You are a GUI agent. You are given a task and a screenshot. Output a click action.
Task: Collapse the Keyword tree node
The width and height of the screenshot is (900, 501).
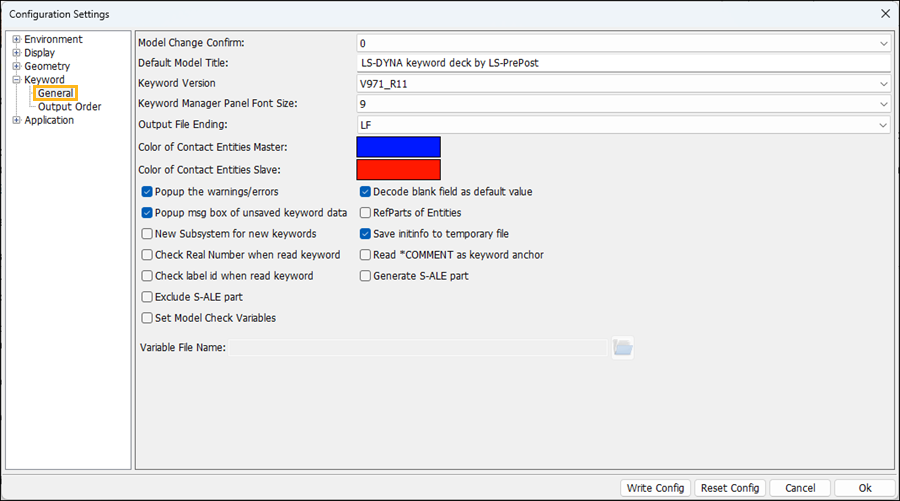[x=16, y=80]
